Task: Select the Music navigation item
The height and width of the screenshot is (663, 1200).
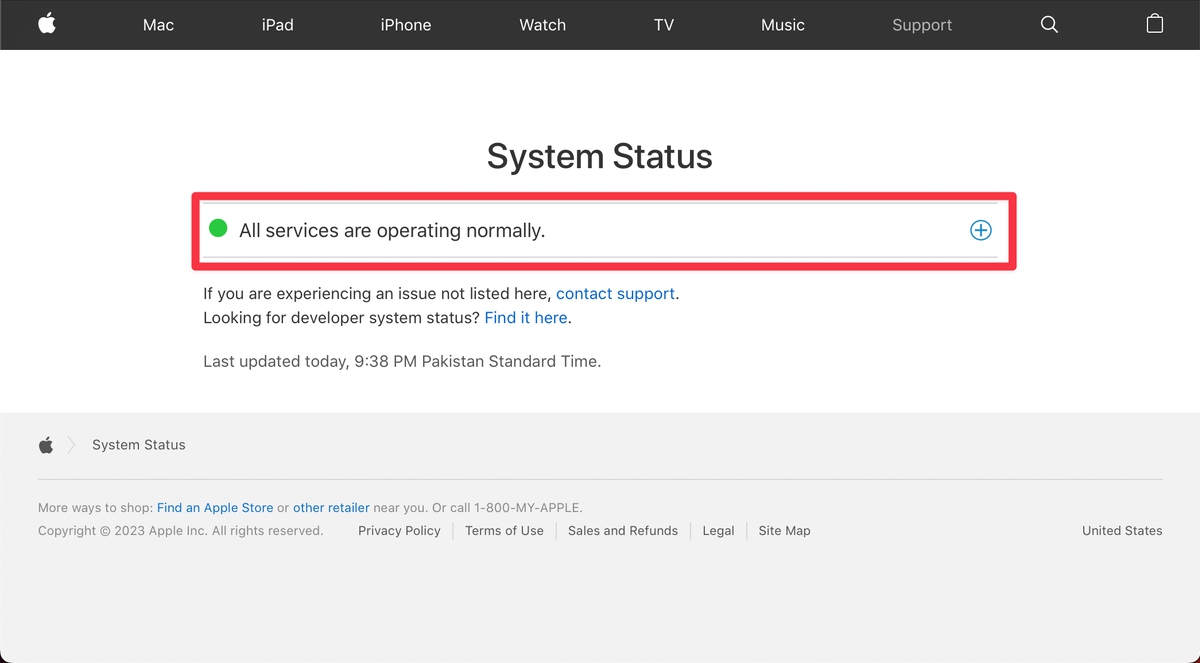Action: pyautogui.click(x=783, y=25)
